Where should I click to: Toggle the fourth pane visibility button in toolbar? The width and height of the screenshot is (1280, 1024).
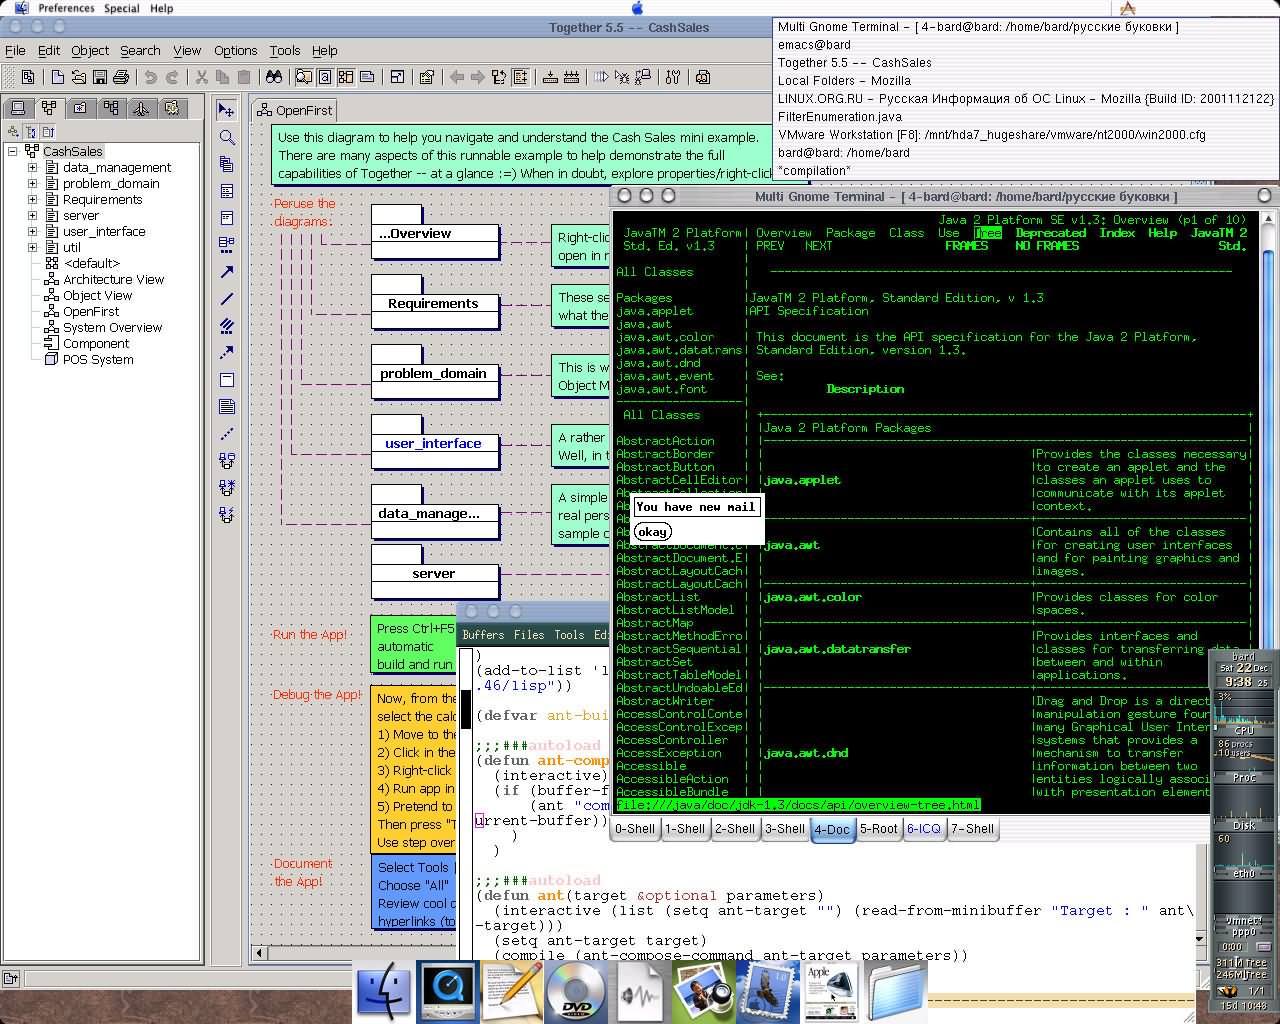(367, 77)
